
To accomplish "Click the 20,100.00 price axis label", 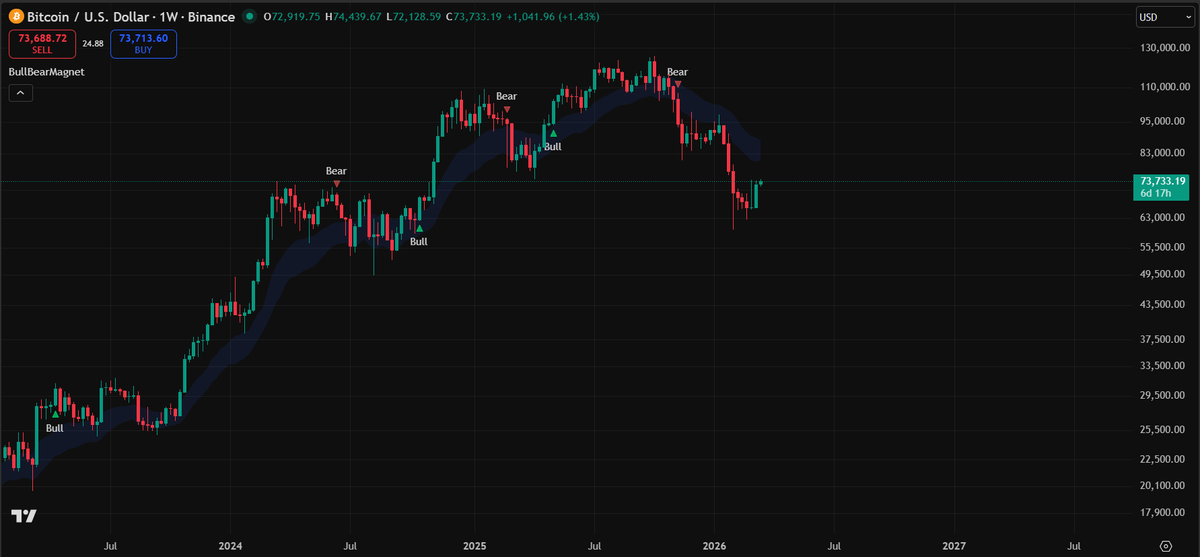I will (x=1161, y=486).
